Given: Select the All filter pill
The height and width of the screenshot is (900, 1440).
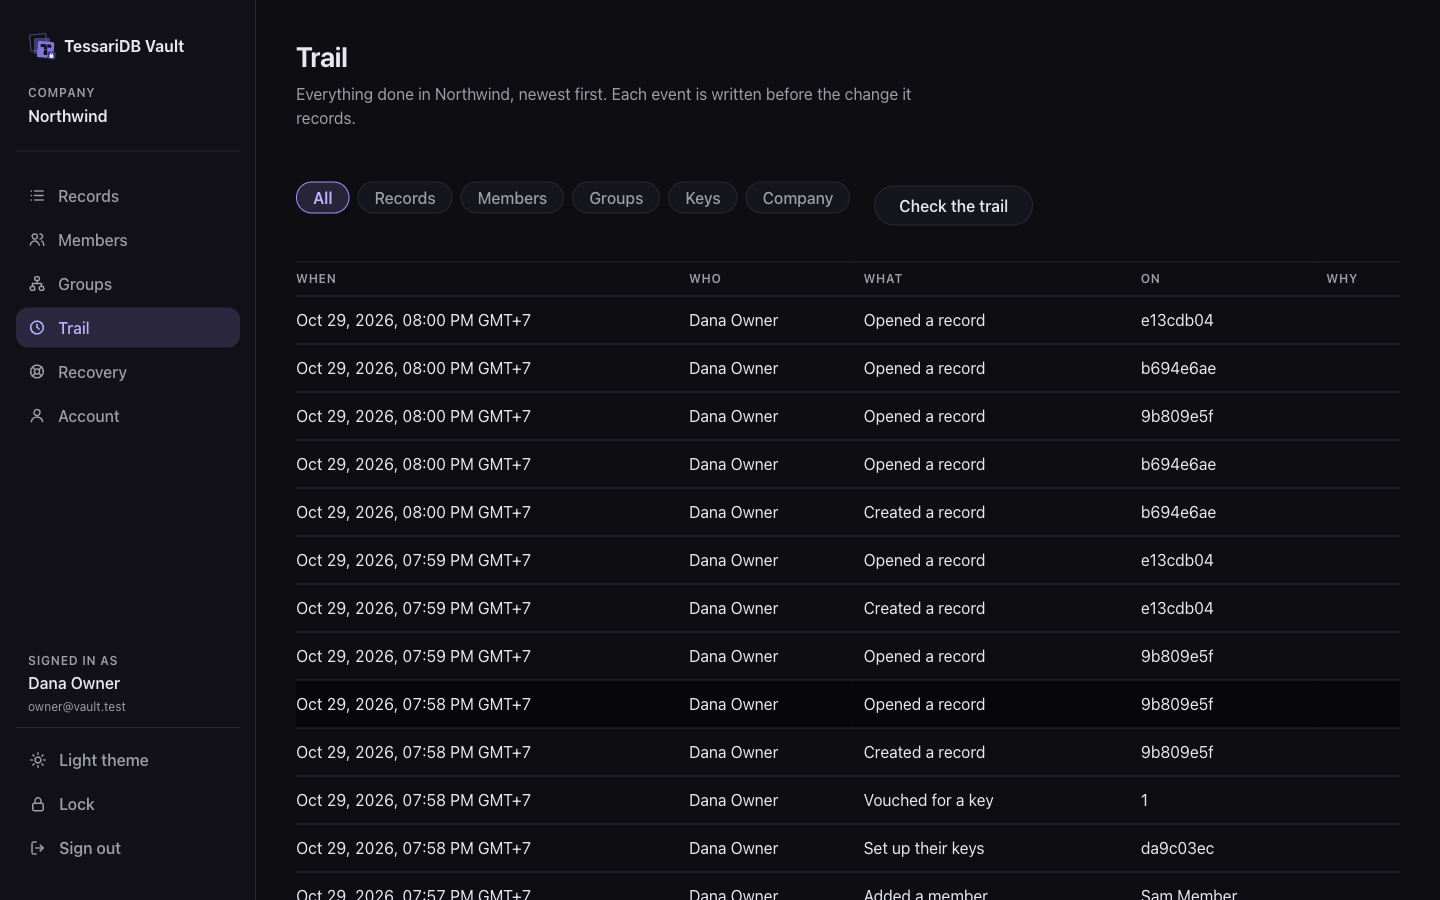Looking at the screenshot, I should coord(322,198).
